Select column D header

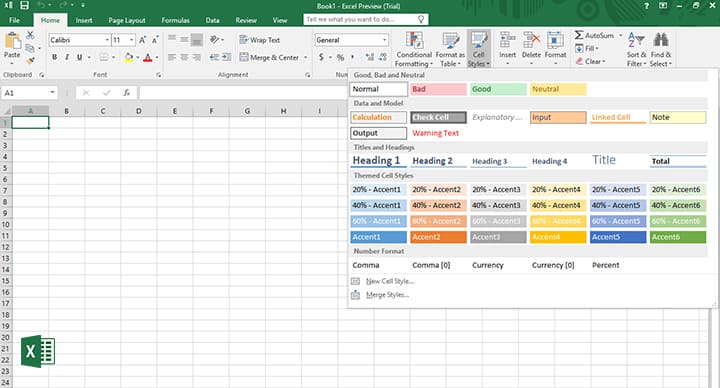[139, 111]
